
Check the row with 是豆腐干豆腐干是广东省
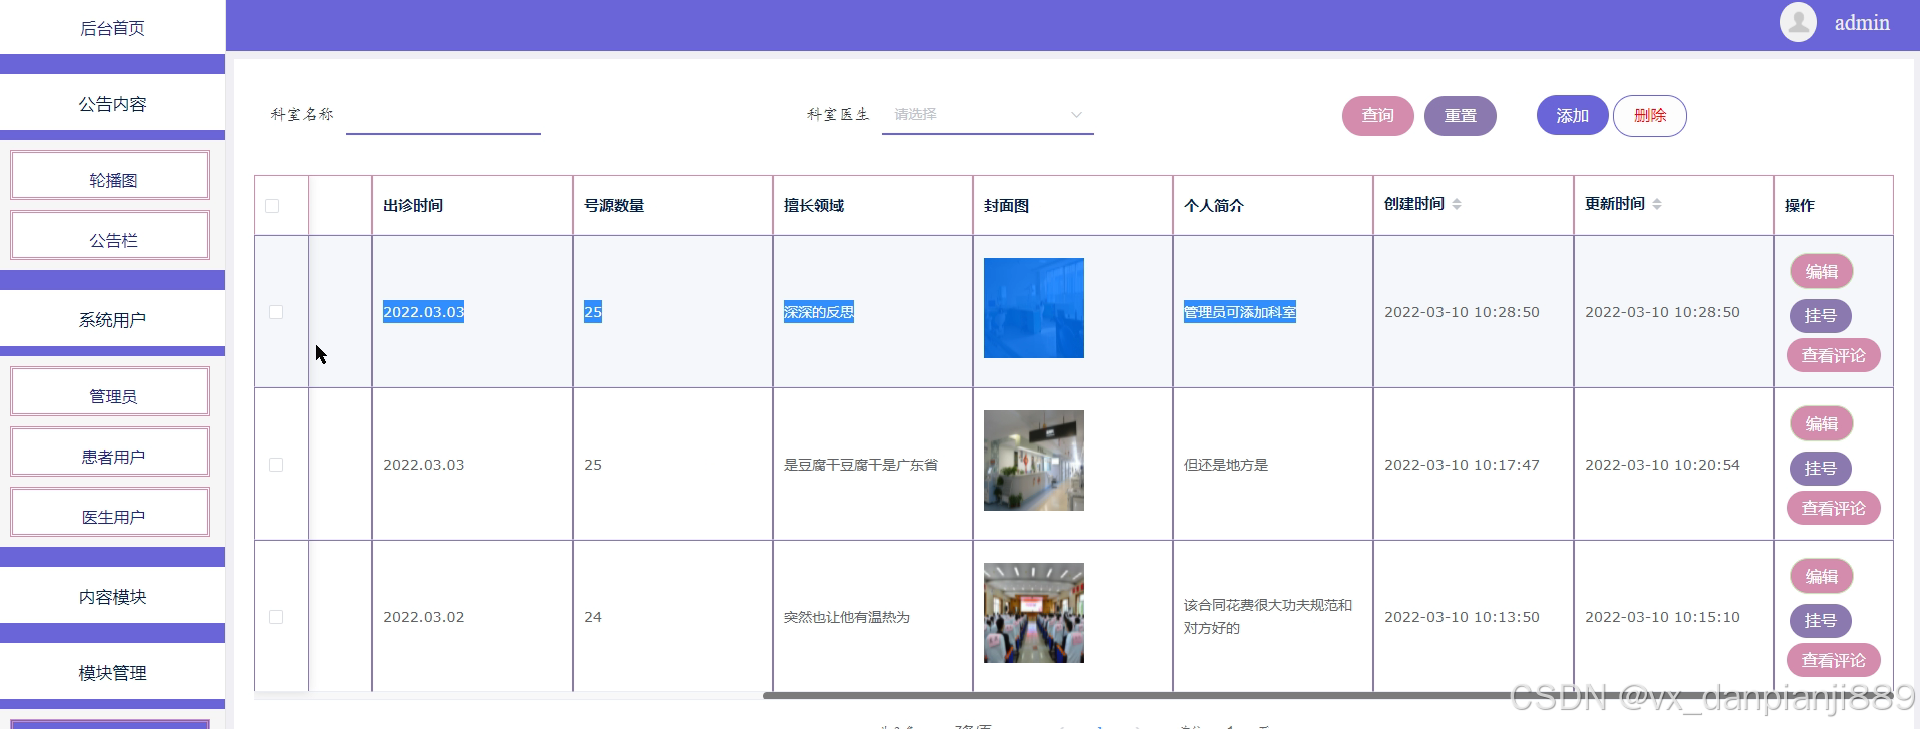point(276,465)
